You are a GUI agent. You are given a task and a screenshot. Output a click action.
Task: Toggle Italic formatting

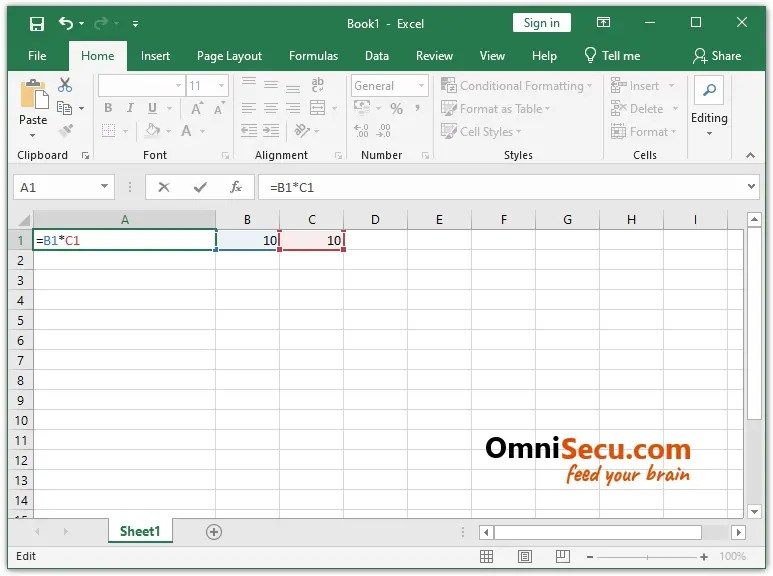pyautogui.click(x=130, y=108)
